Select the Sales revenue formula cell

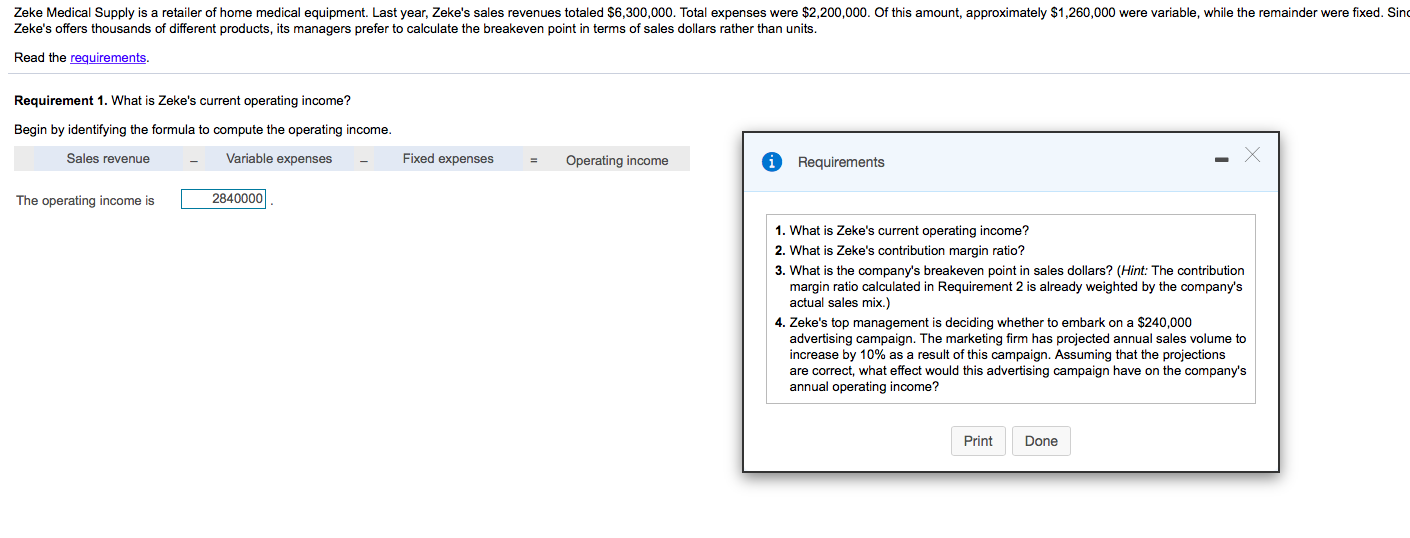108,159
